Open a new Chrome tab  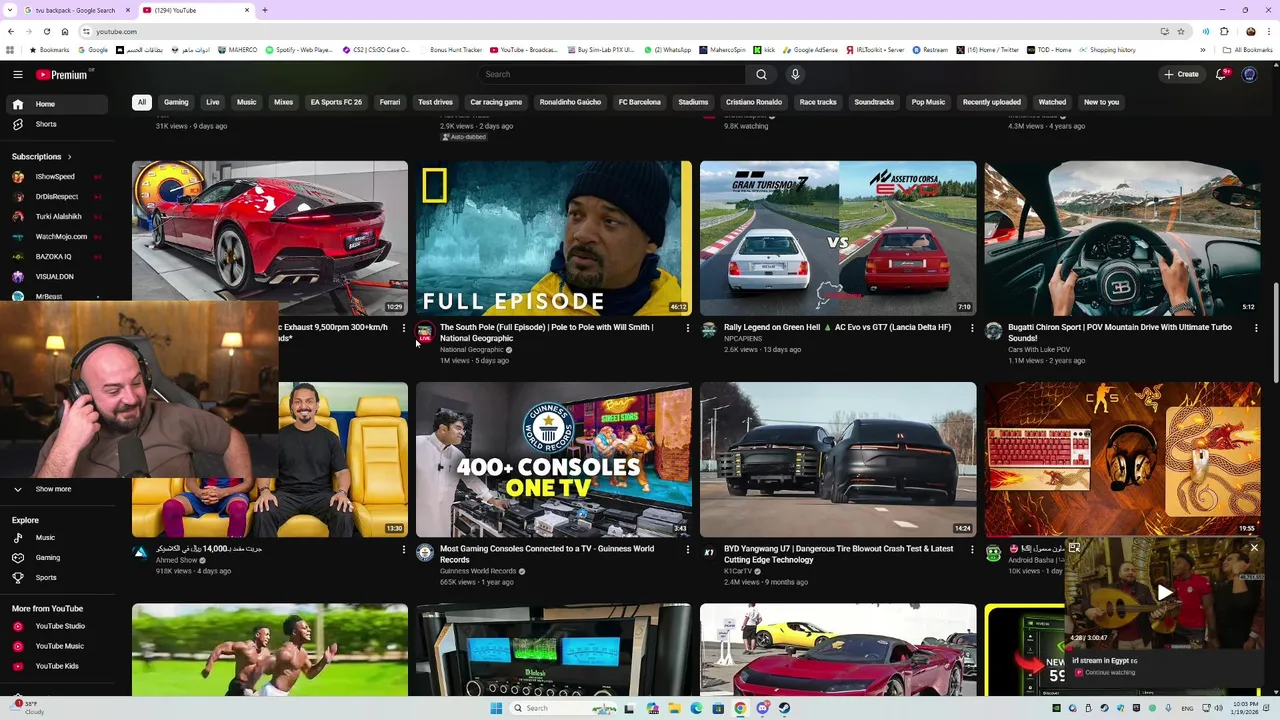[x=265, y=10]
